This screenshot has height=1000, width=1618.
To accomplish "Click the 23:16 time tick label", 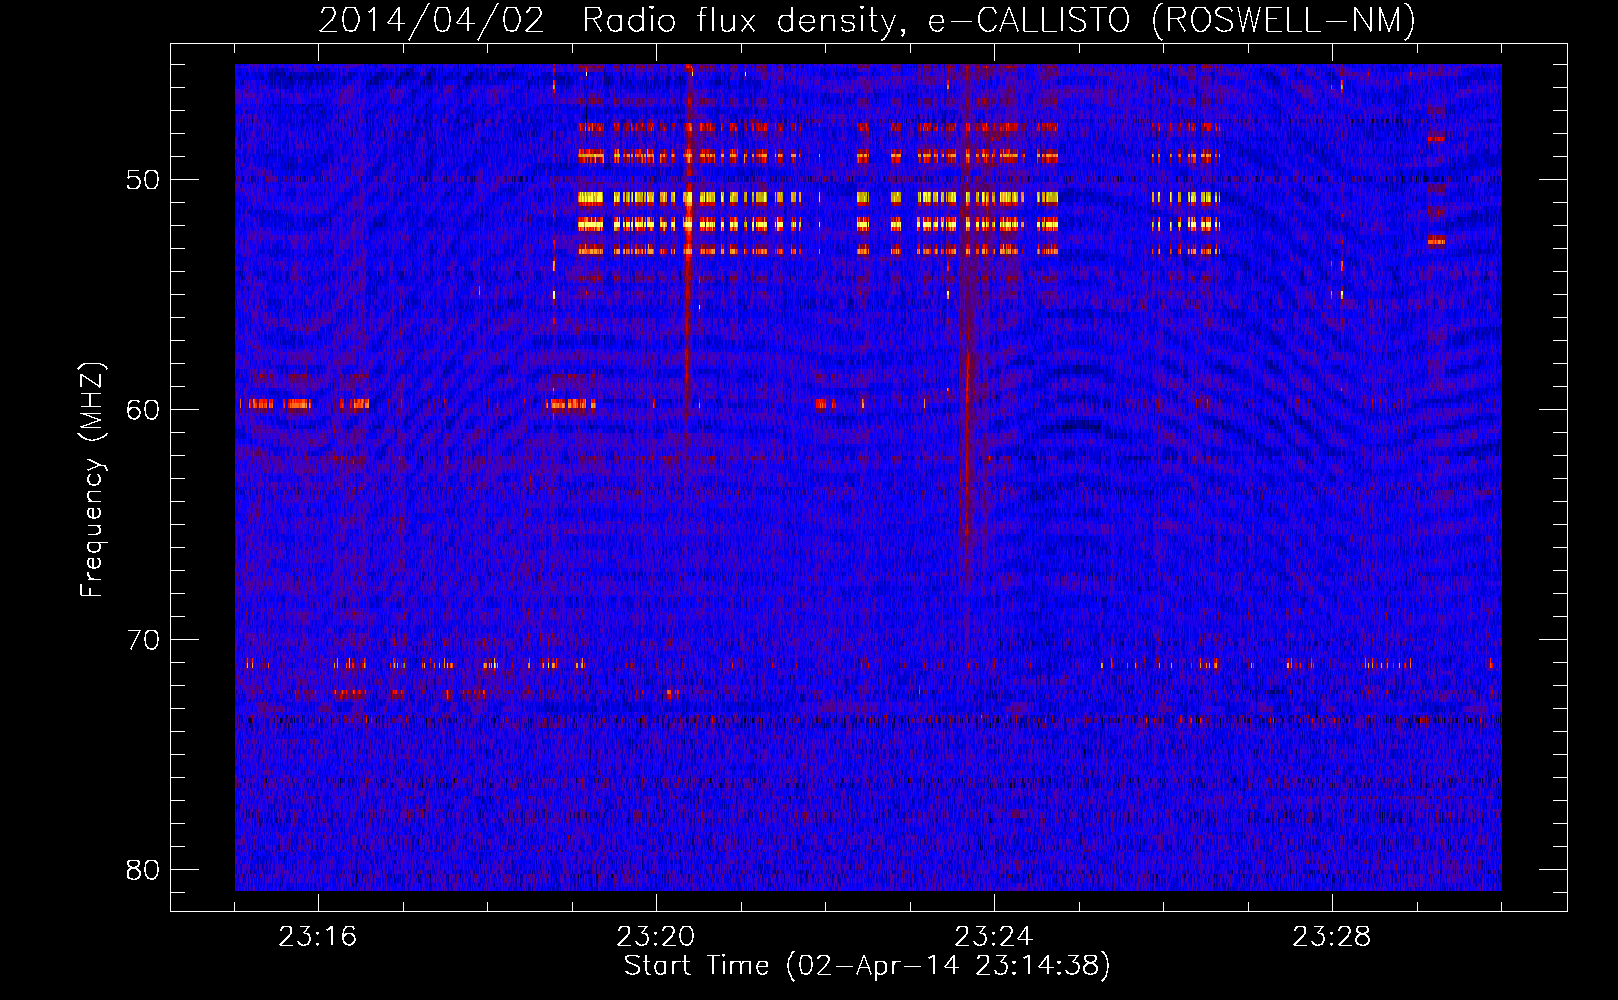I will (317, 937).
